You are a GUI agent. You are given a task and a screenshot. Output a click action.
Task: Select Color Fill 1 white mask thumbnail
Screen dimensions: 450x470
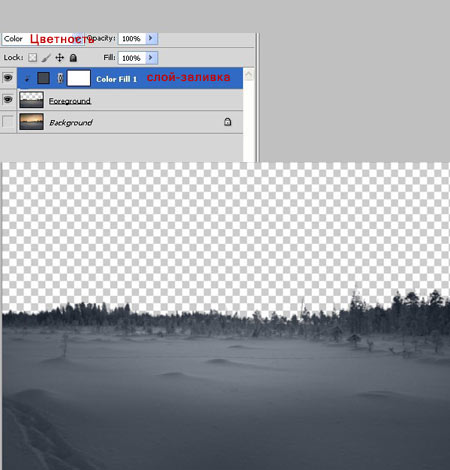(x=79, y=78)
